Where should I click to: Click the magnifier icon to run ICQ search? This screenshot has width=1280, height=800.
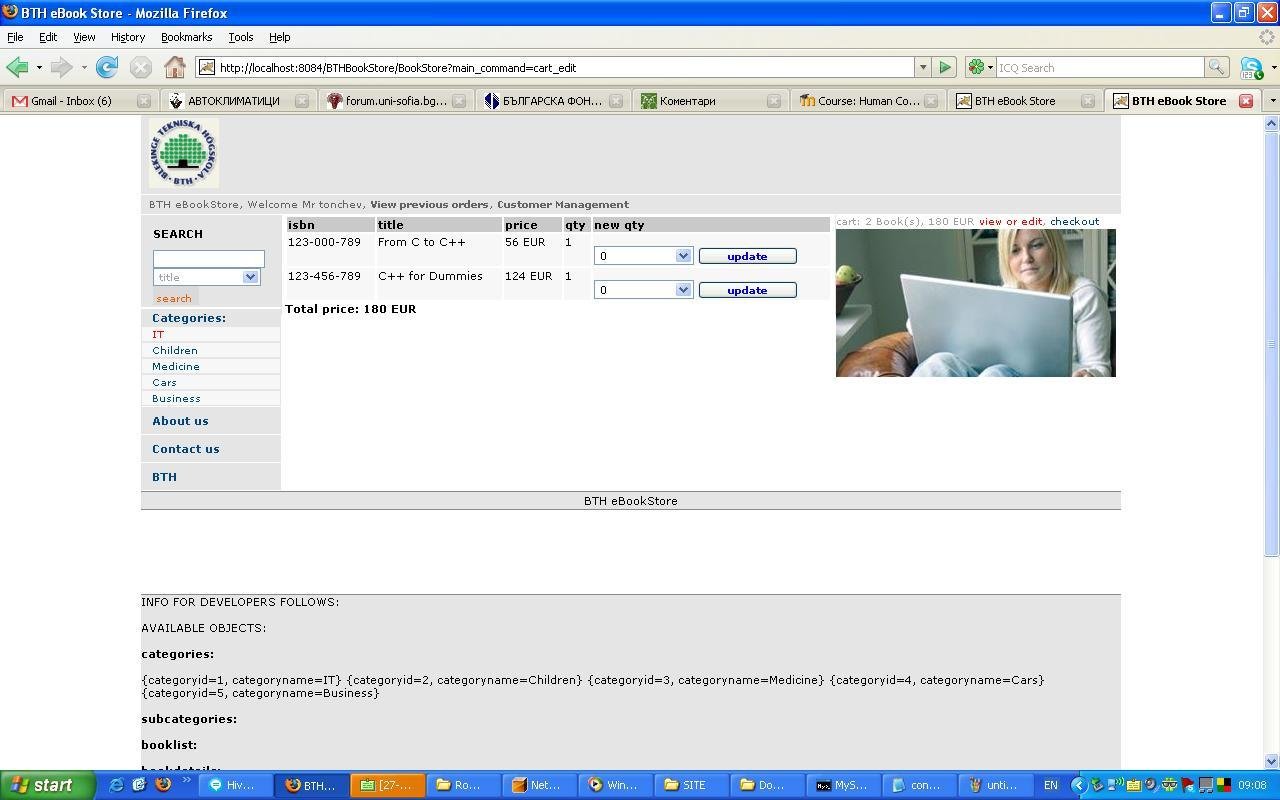[1217, 67]
